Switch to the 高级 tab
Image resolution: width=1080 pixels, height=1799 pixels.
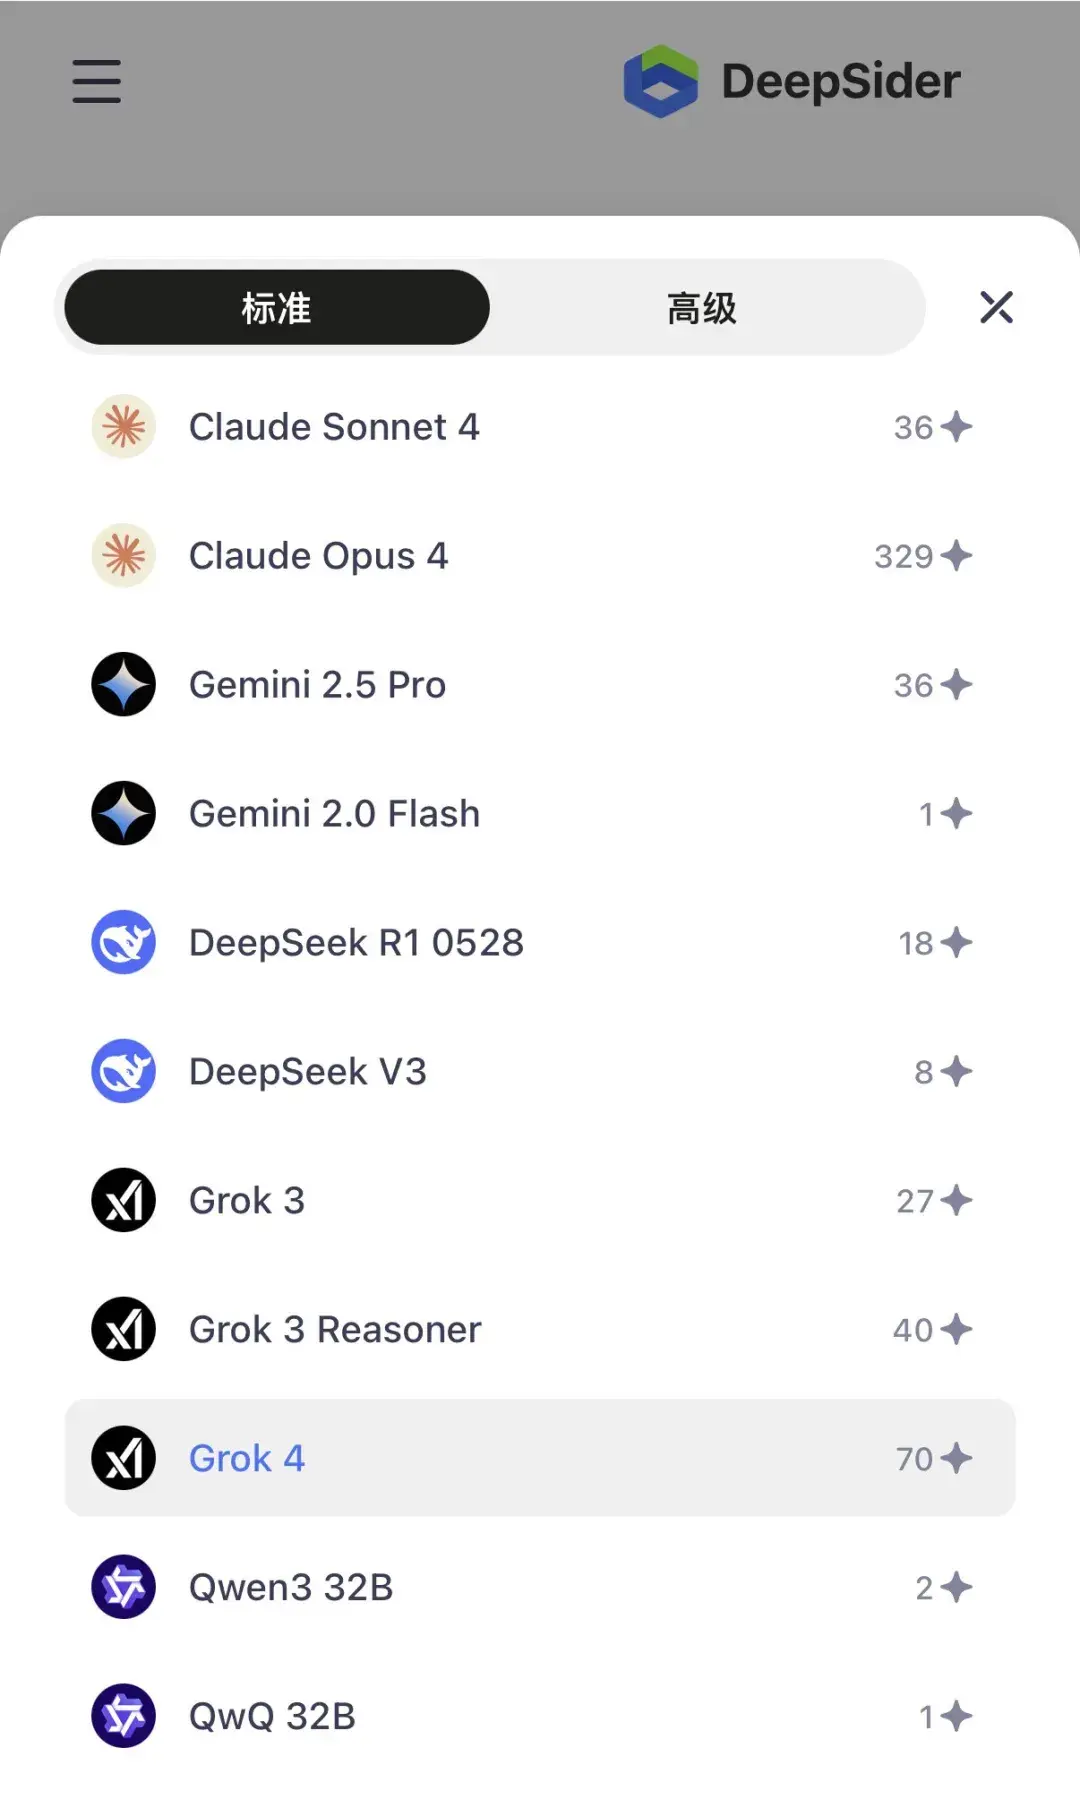(x=702, y=308)
